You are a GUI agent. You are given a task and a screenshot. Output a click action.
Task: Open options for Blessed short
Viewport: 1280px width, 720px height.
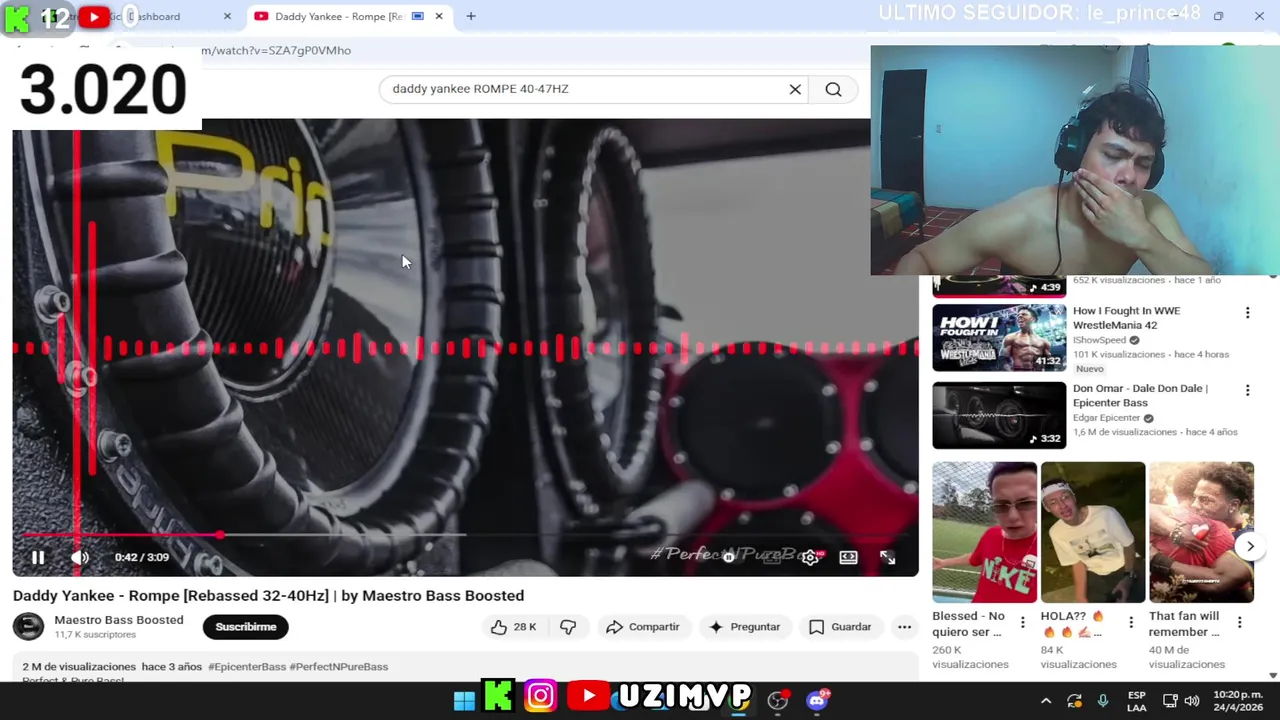pyautogui.click(x=1022, y=622)
